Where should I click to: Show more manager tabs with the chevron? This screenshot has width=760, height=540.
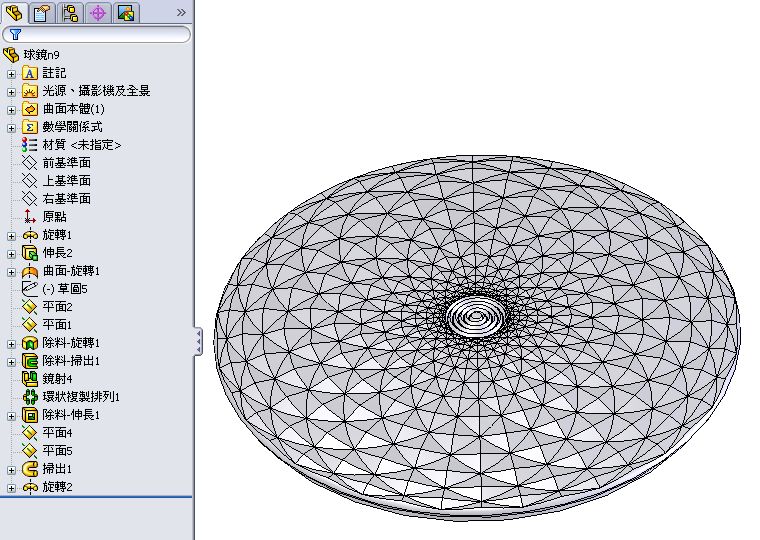[x=181, y=13]
